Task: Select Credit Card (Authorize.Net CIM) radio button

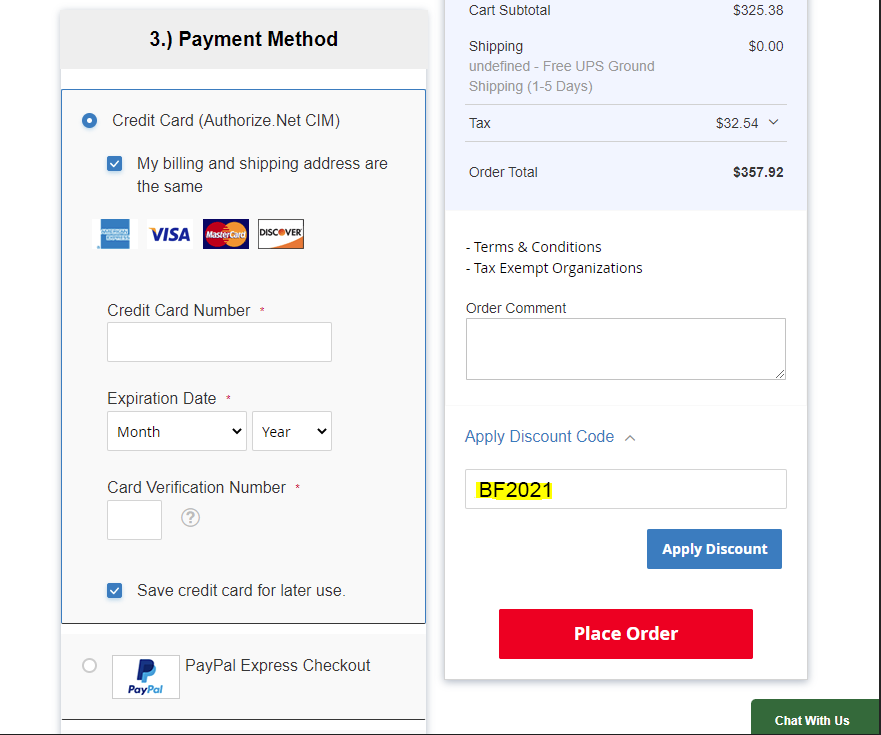Action: (x=90, y=121)
